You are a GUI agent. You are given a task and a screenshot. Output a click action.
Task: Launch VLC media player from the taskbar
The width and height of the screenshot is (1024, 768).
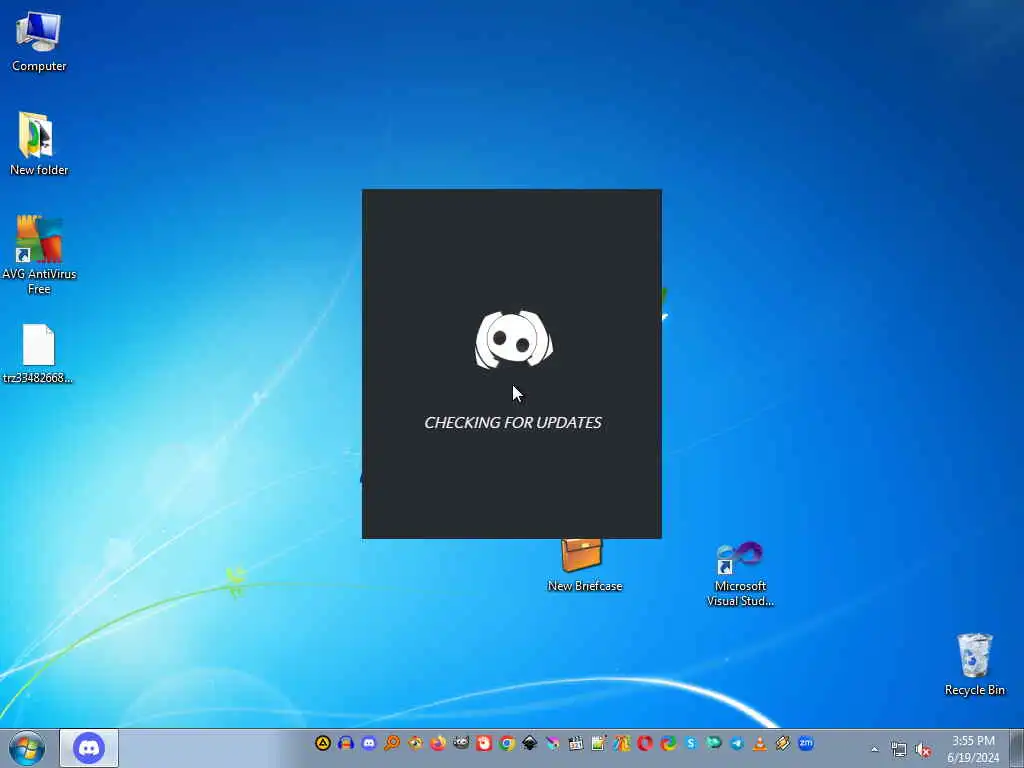(760, 743)
